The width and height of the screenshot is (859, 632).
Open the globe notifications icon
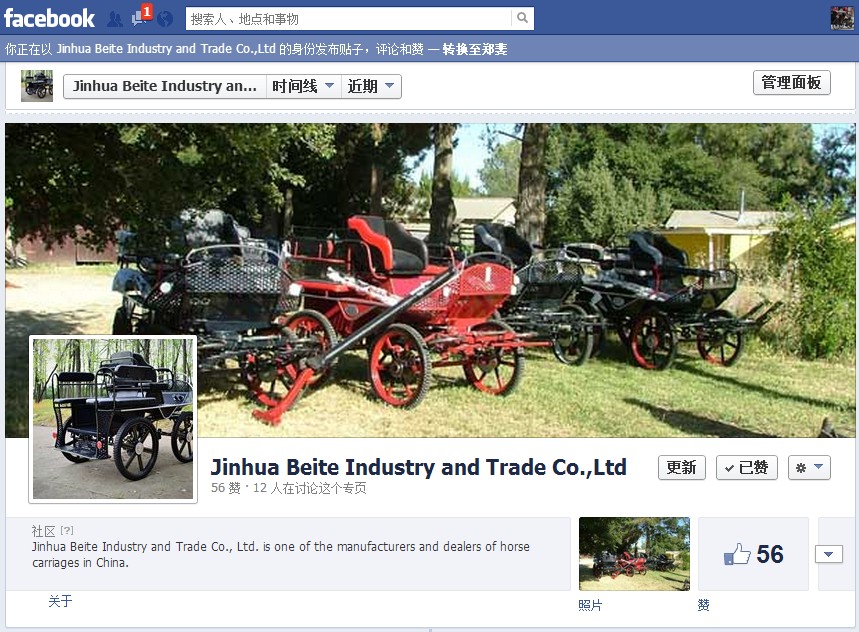coord(165,19)
